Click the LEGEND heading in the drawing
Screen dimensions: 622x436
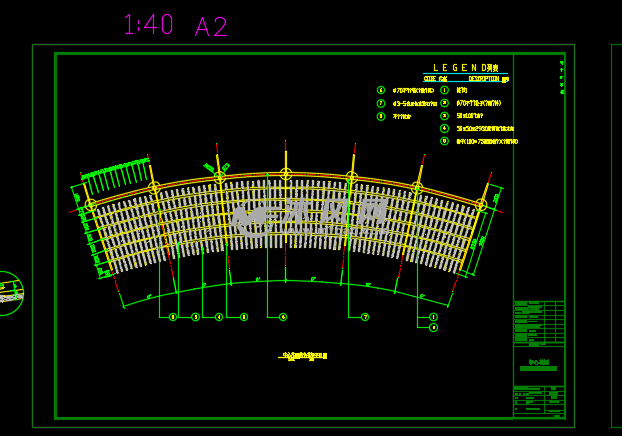[x=465, y=68]
